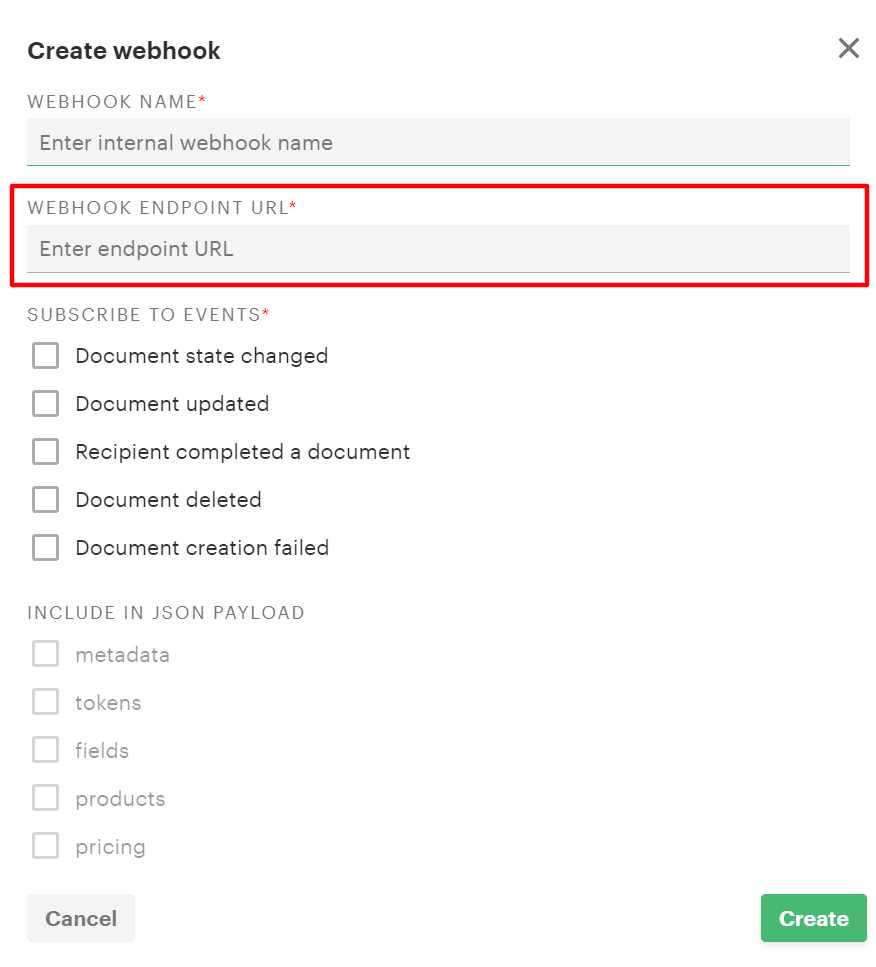
Task: Click the Document updated label text
Action: (172, 404)
